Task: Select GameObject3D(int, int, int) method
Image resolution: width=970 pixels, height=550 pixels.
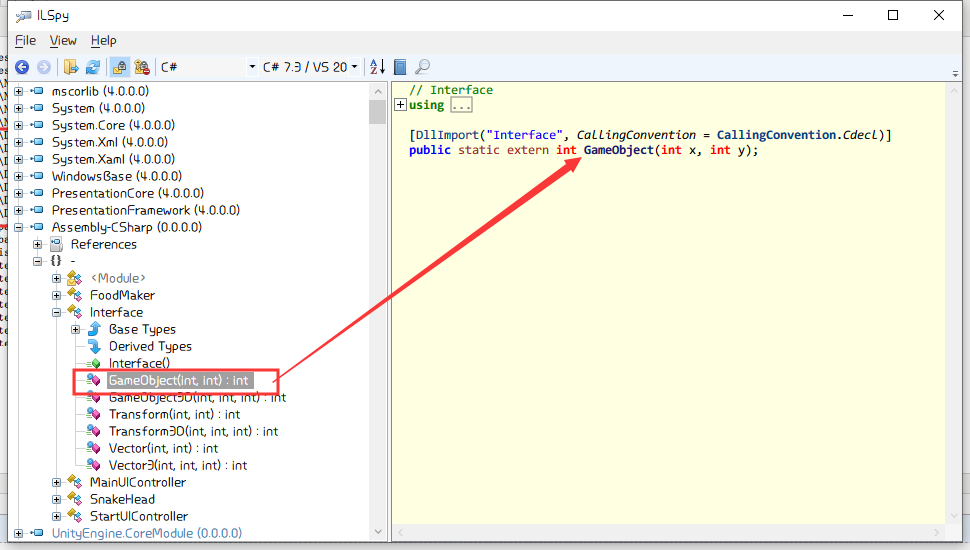Action: point(197,398)
